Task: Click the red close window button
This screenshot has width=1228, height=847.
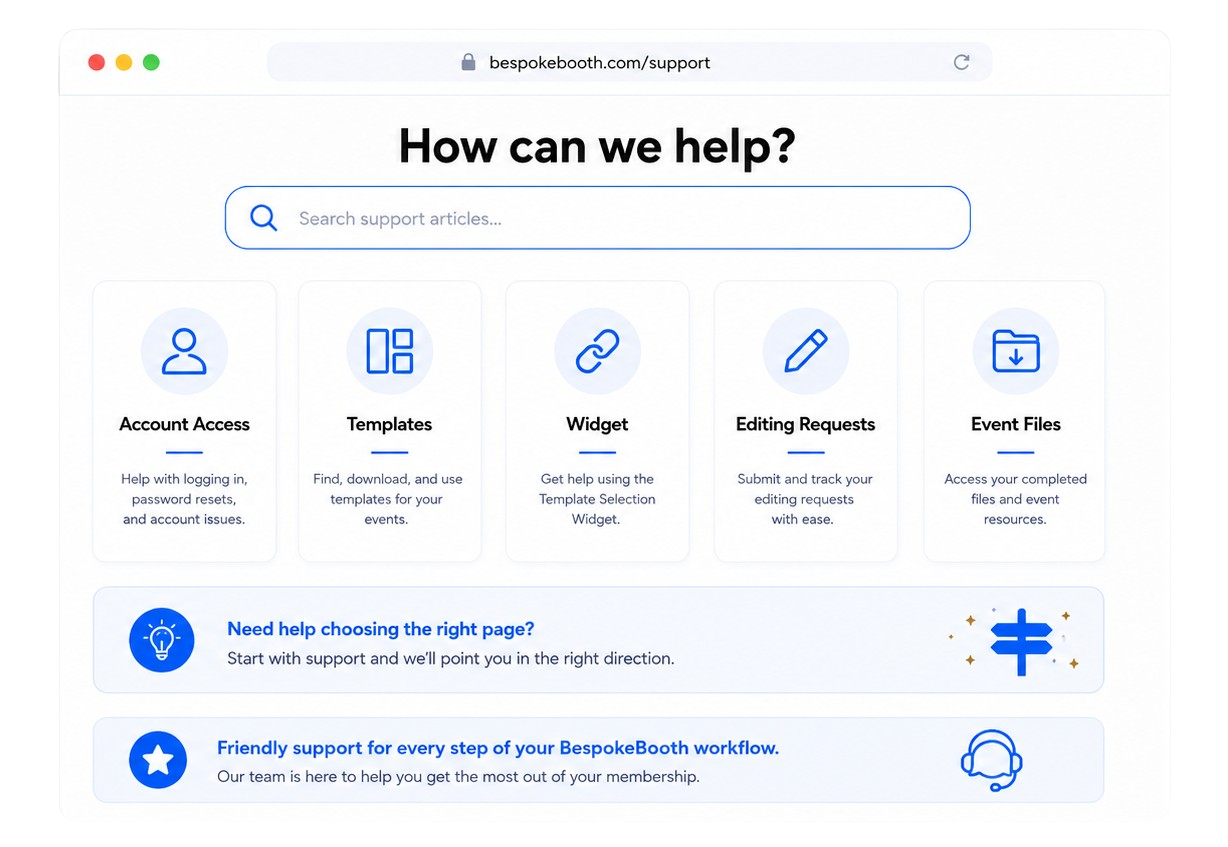Action: [x=97, y=62]
